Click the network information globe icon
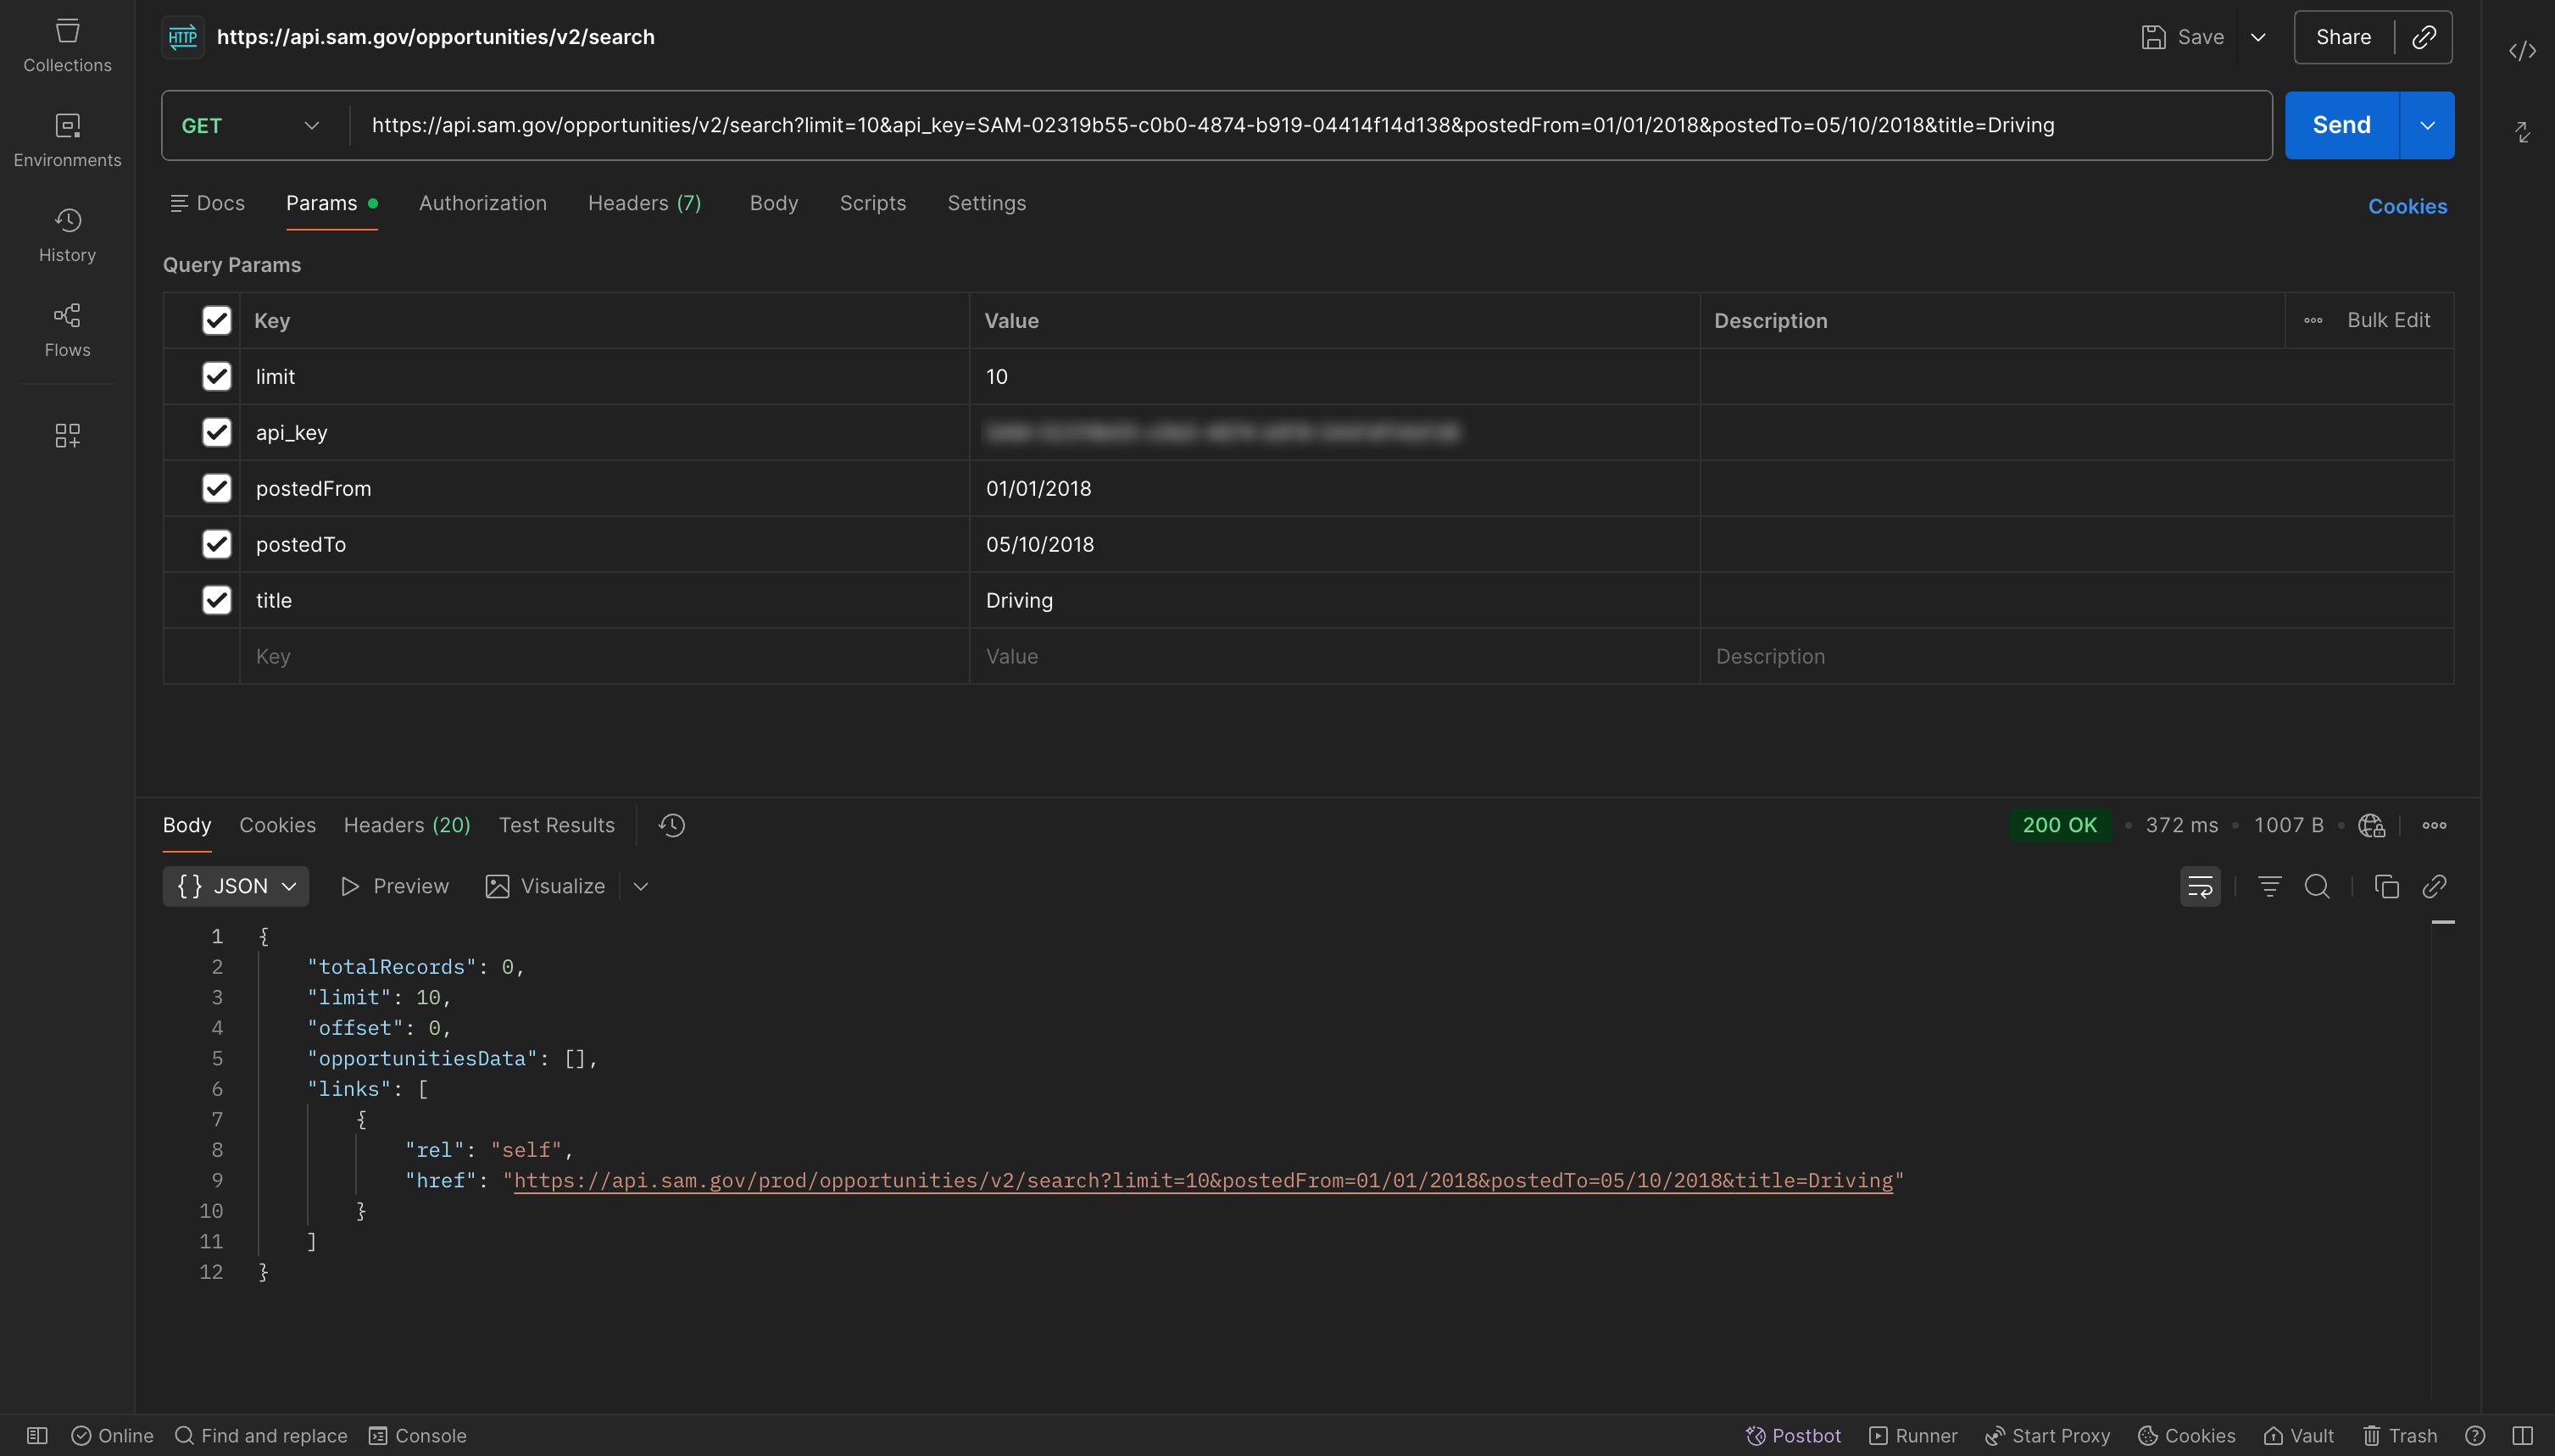Viewport: 2555px width, 1456px height. click(2371, 825)
